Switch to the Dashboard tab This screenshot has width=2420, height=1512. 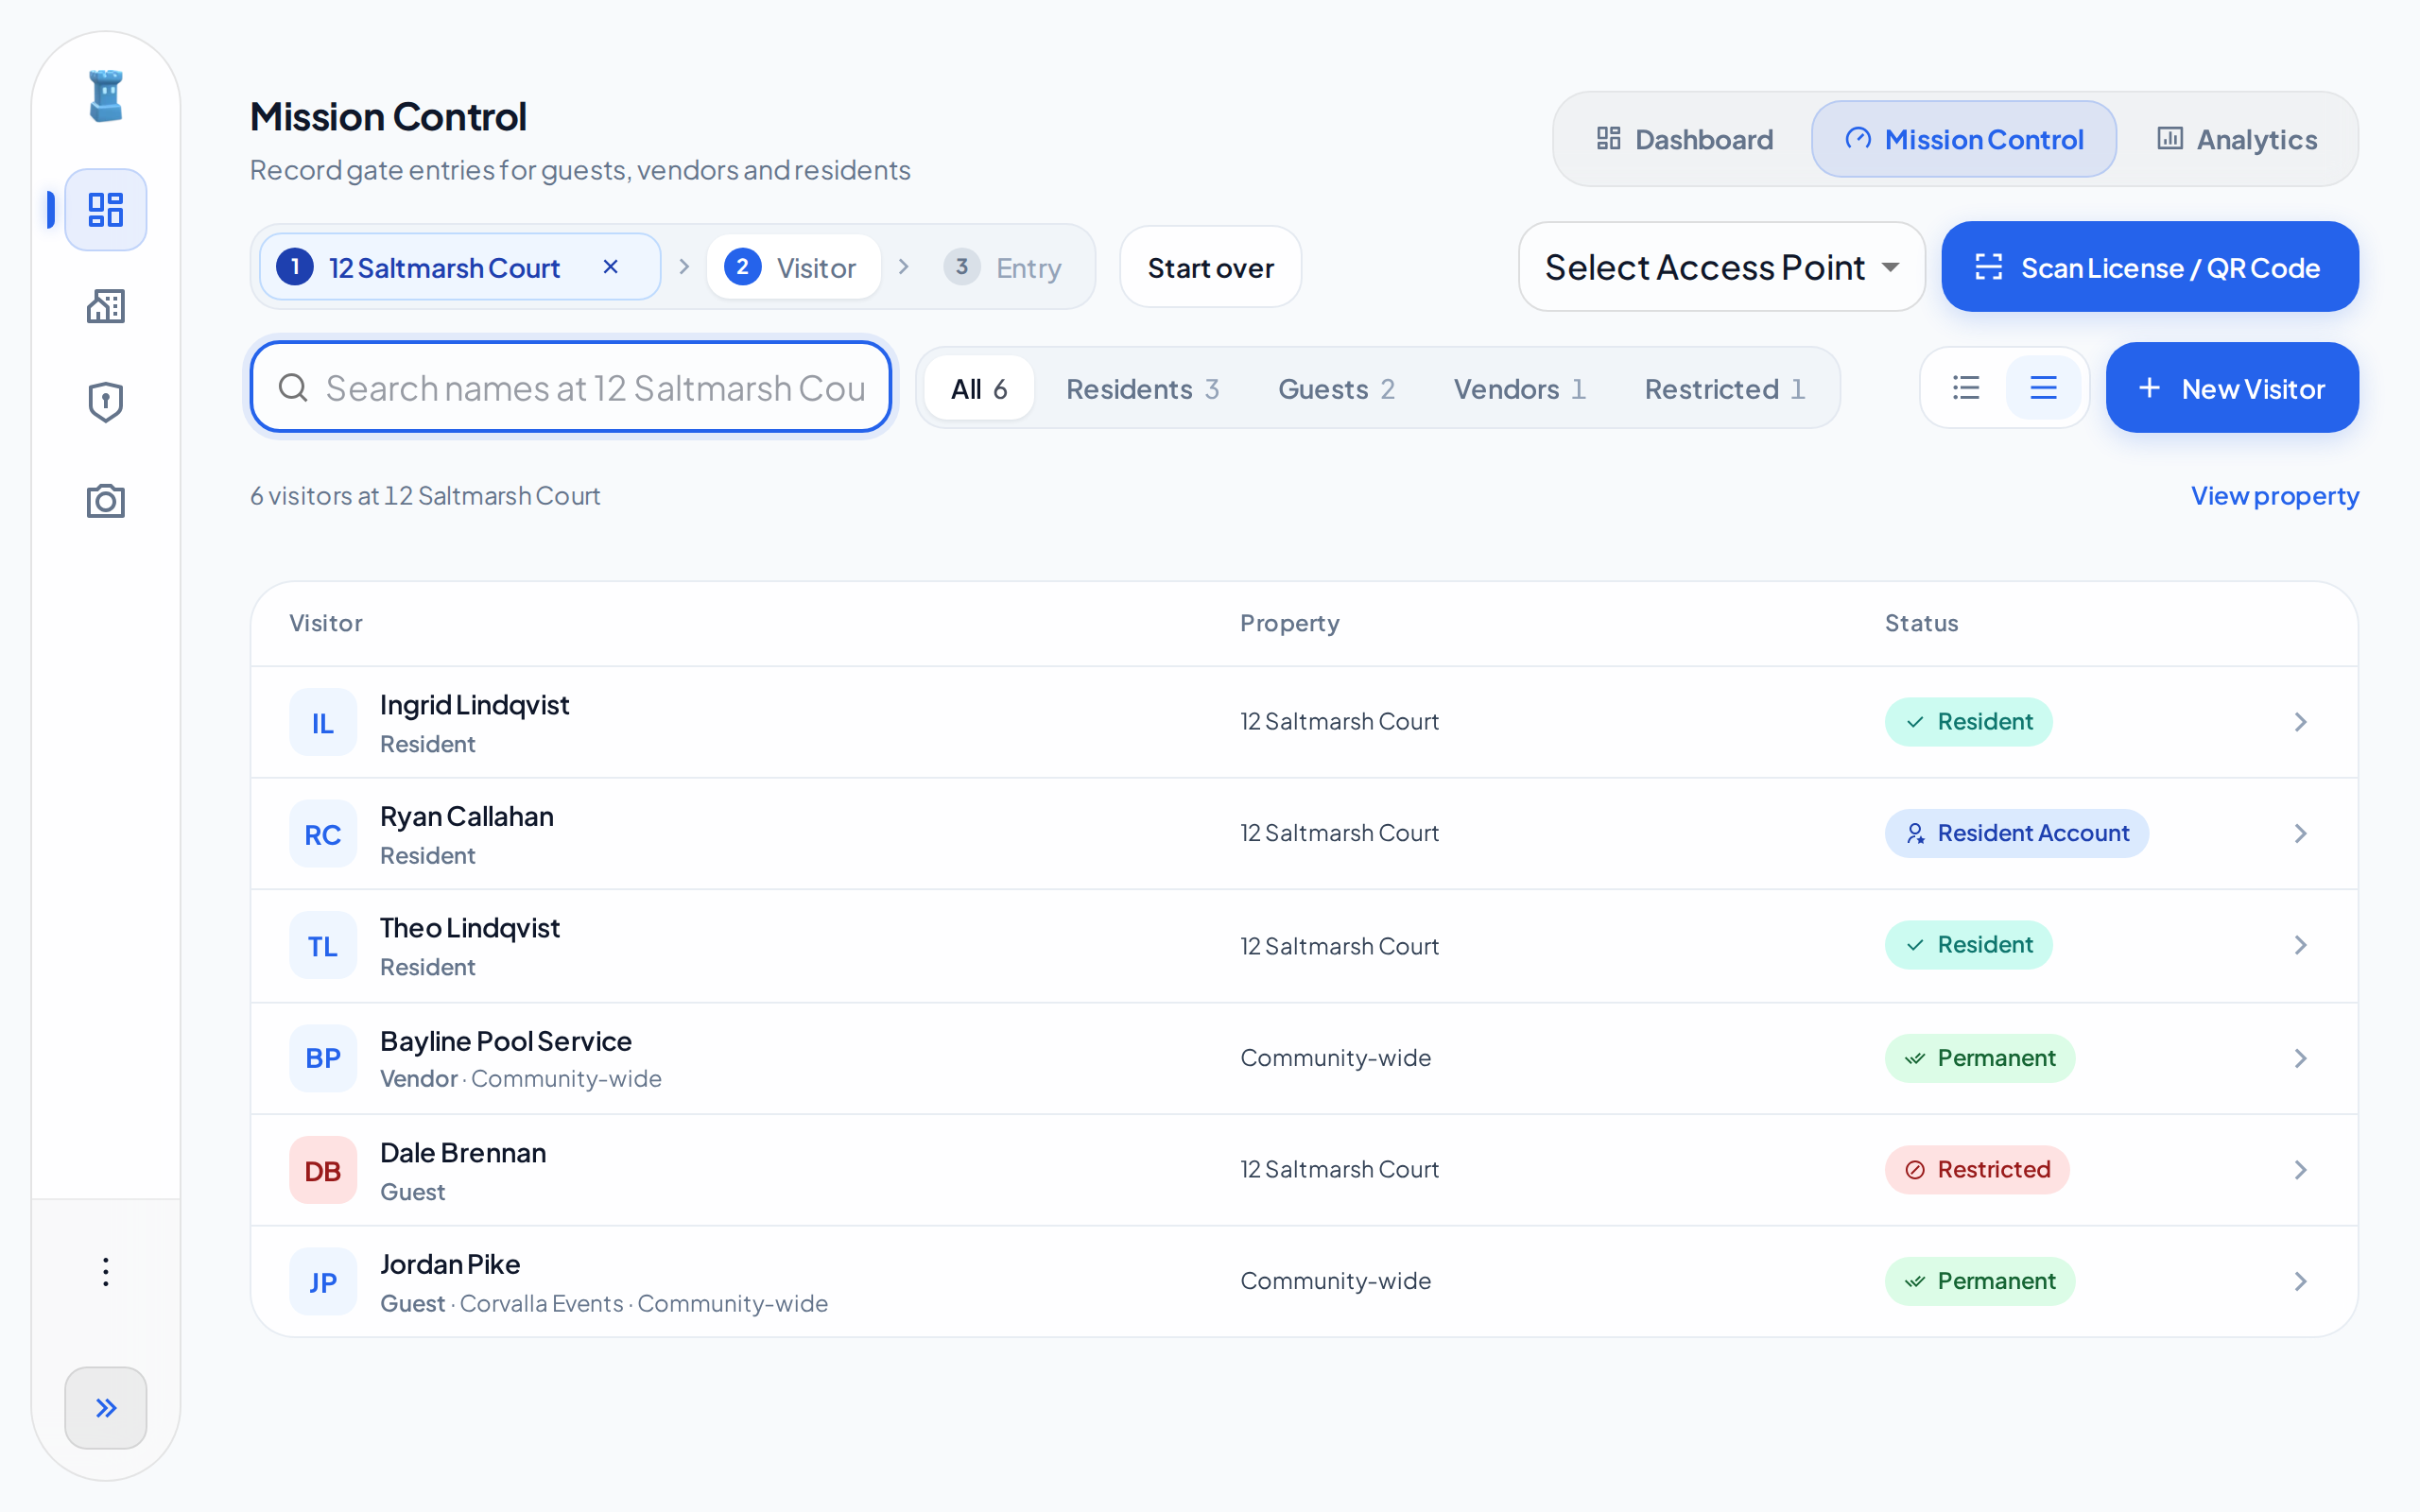1685,139
